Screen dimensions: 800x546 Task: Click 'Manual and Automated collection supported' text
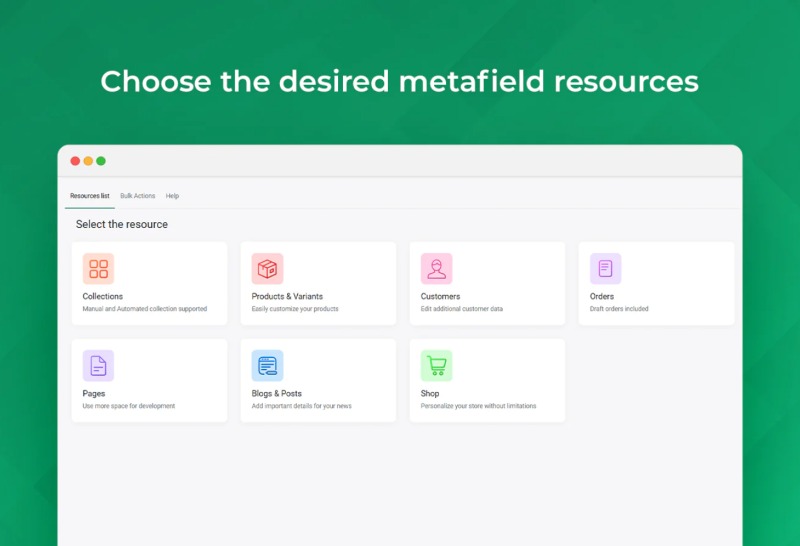click(145, 309)
